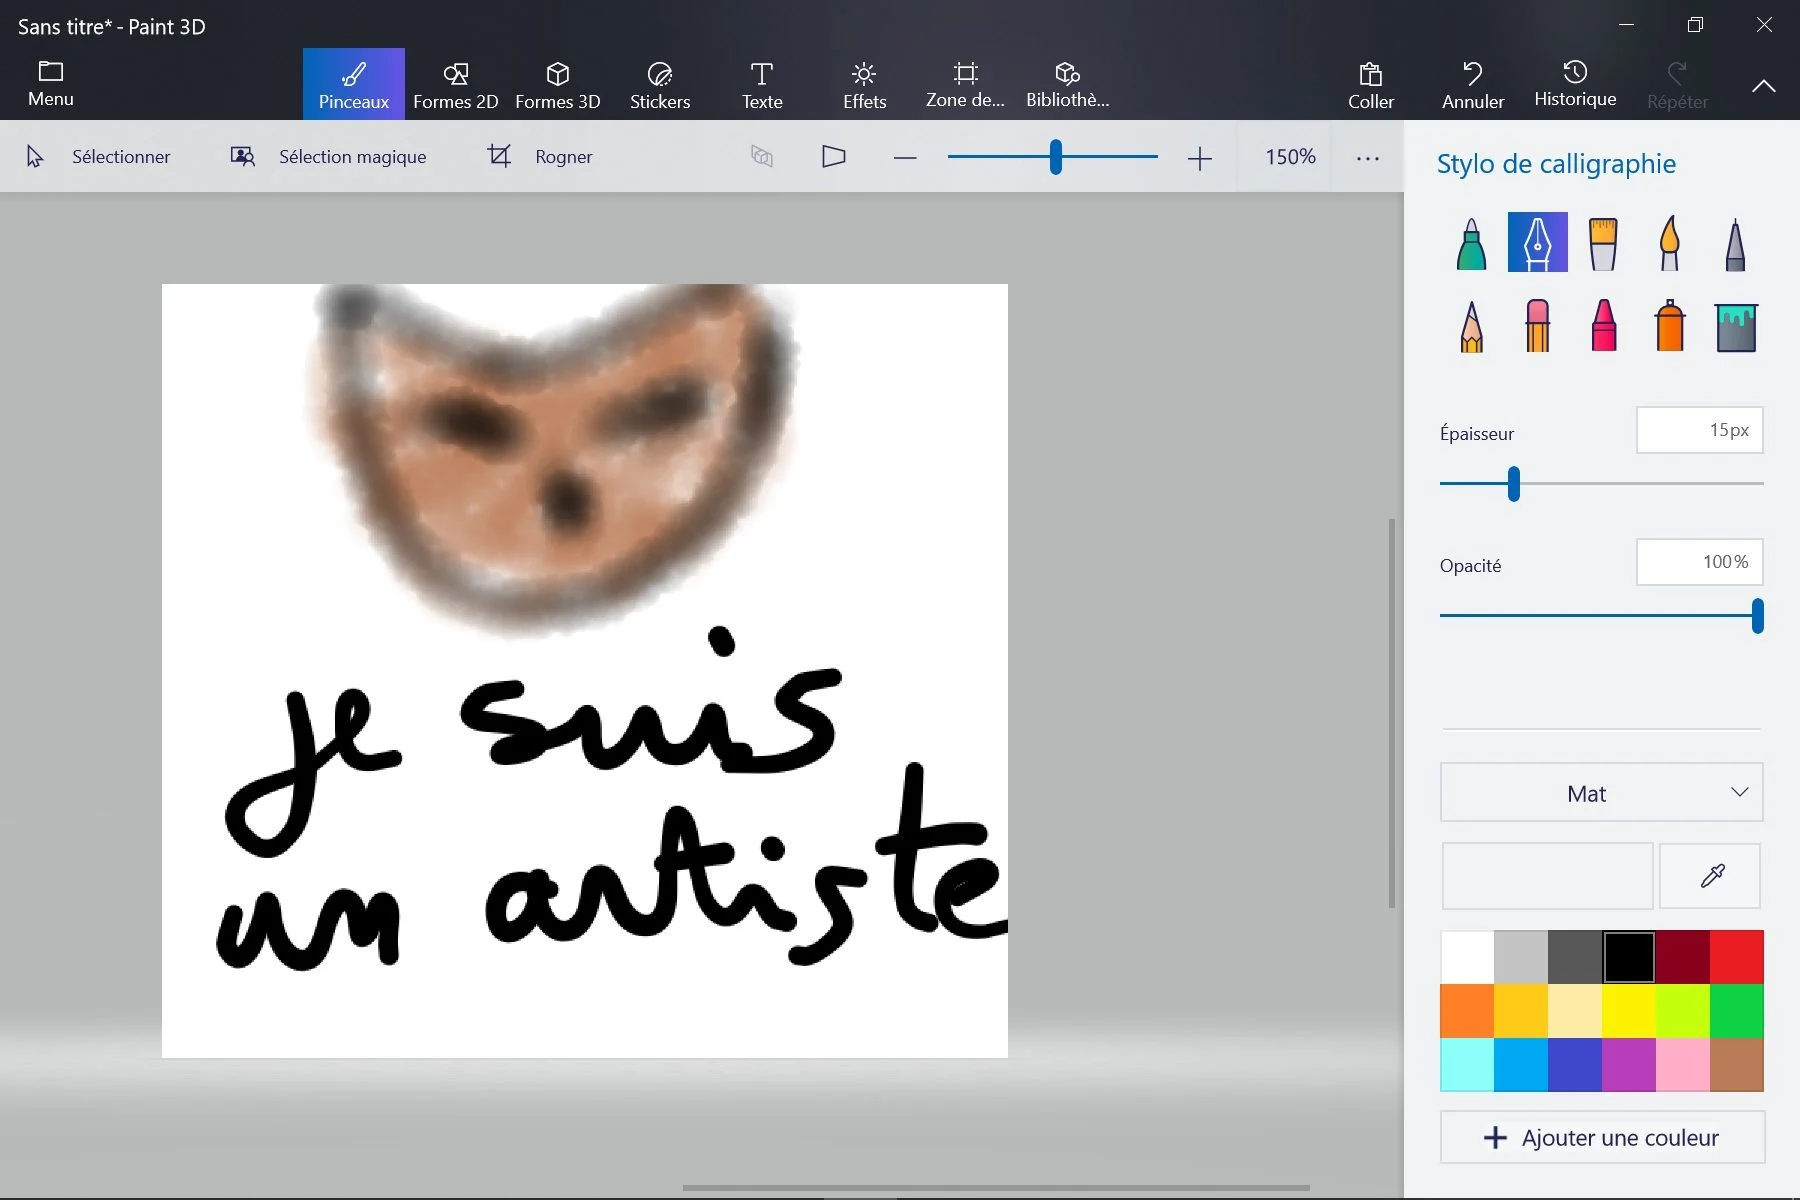
Task: Open the Mat material dropdown
Action: click(1601, 793)
